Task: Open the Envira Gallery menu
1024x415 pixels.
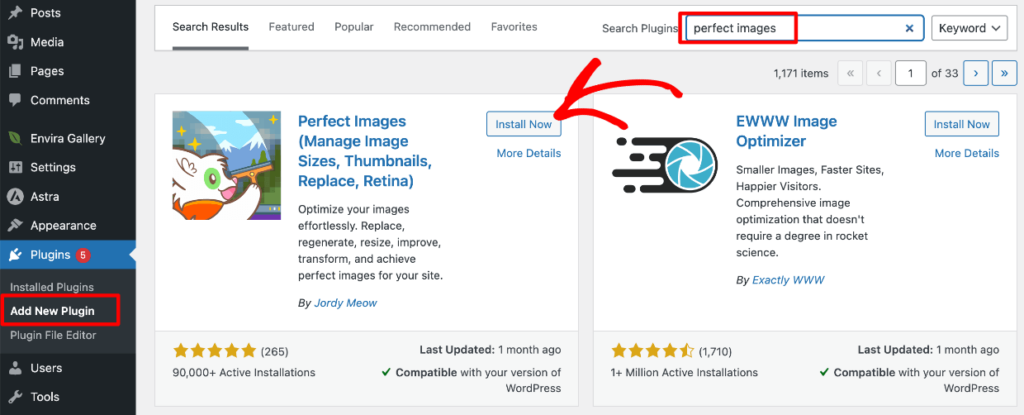Action: [68, 139]
